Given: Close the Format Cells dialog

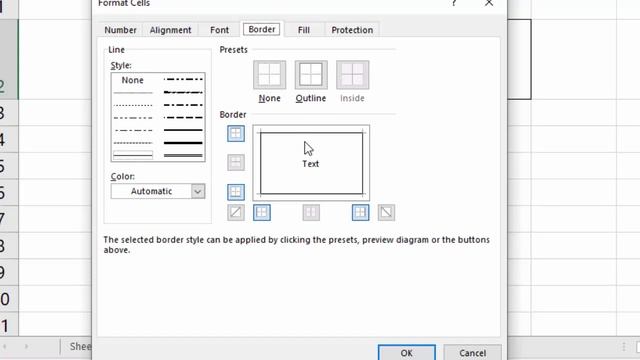Looking at the screenshot, I should click(489, 3).
